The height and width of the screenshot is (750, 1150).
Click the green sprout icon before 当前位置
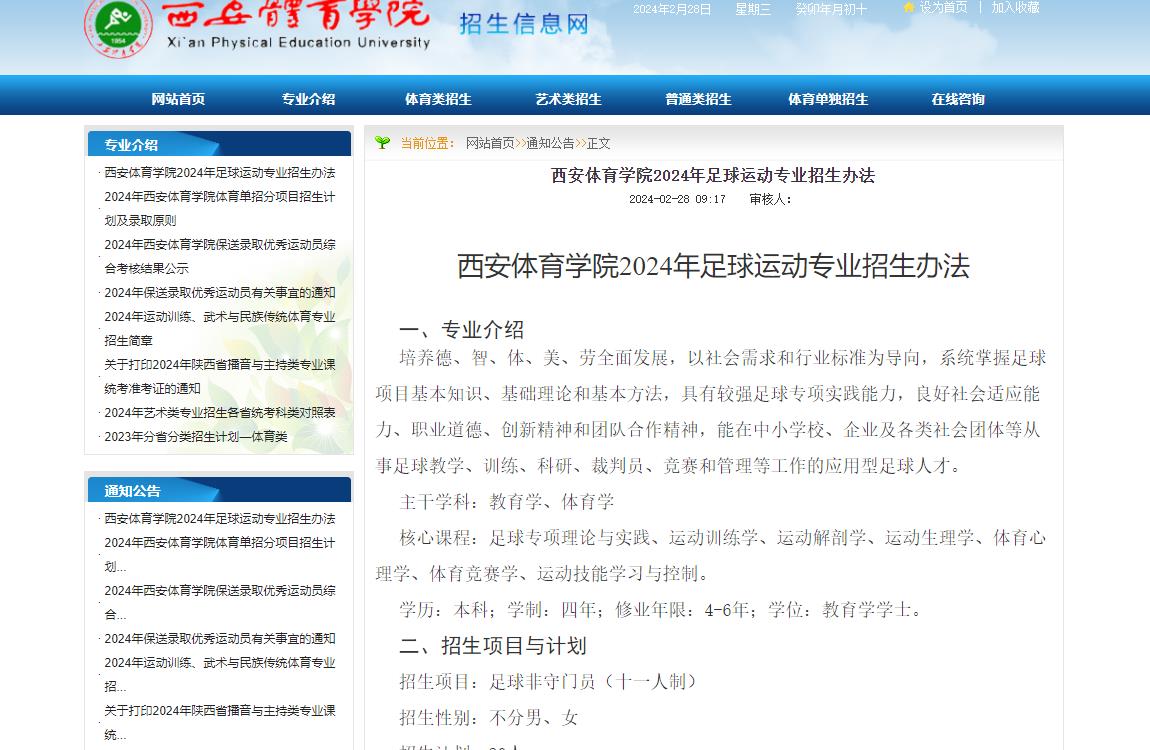tap(382, 142)
